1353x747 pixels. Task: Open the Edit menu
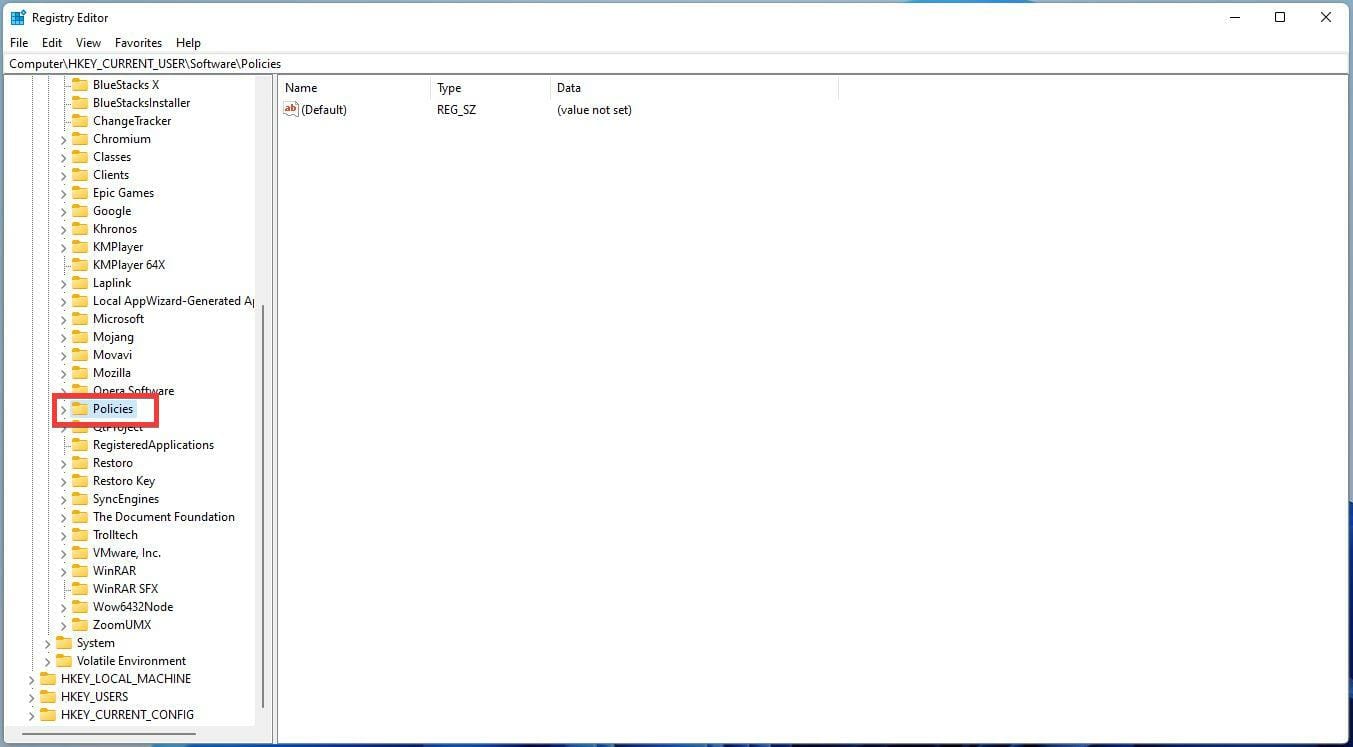(51, 42)
